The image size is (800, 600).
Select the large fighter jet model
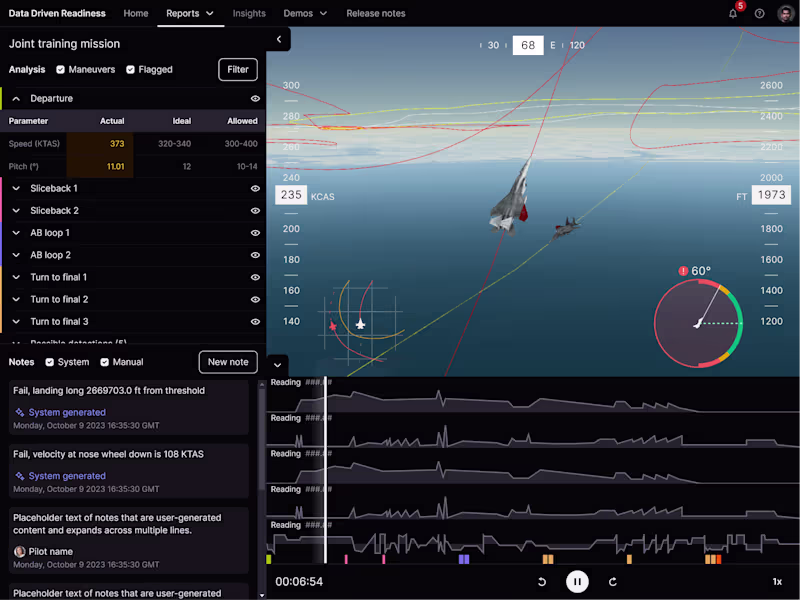click(x=510, y=199)
